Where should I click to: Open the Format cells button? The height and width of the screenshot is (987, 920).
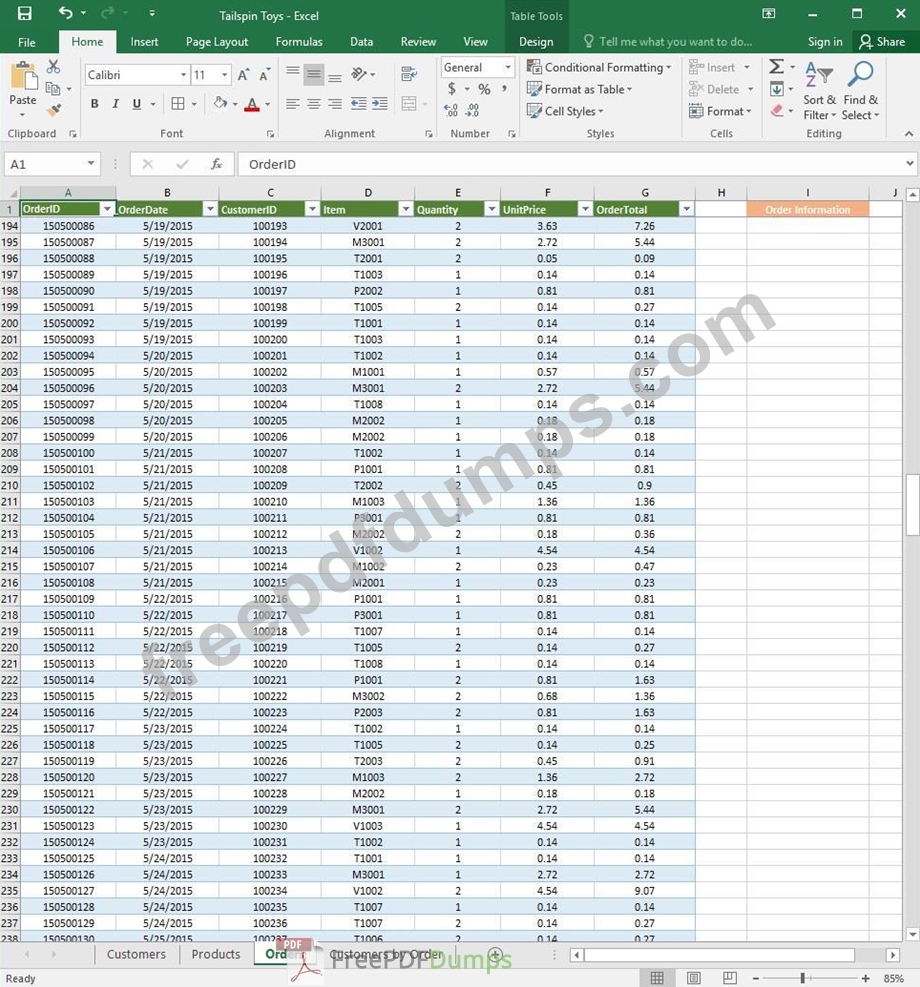click(x=721, y=111)
